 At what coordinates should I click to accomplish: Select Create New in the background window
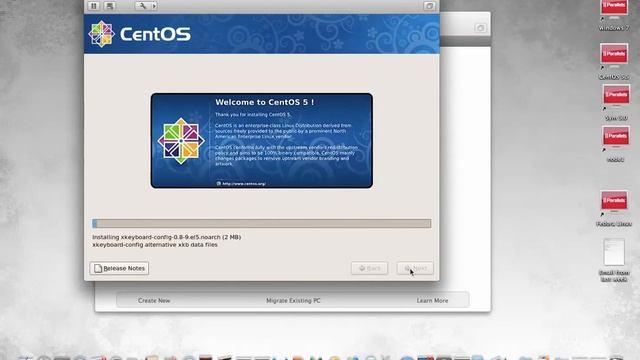point(154,300)
